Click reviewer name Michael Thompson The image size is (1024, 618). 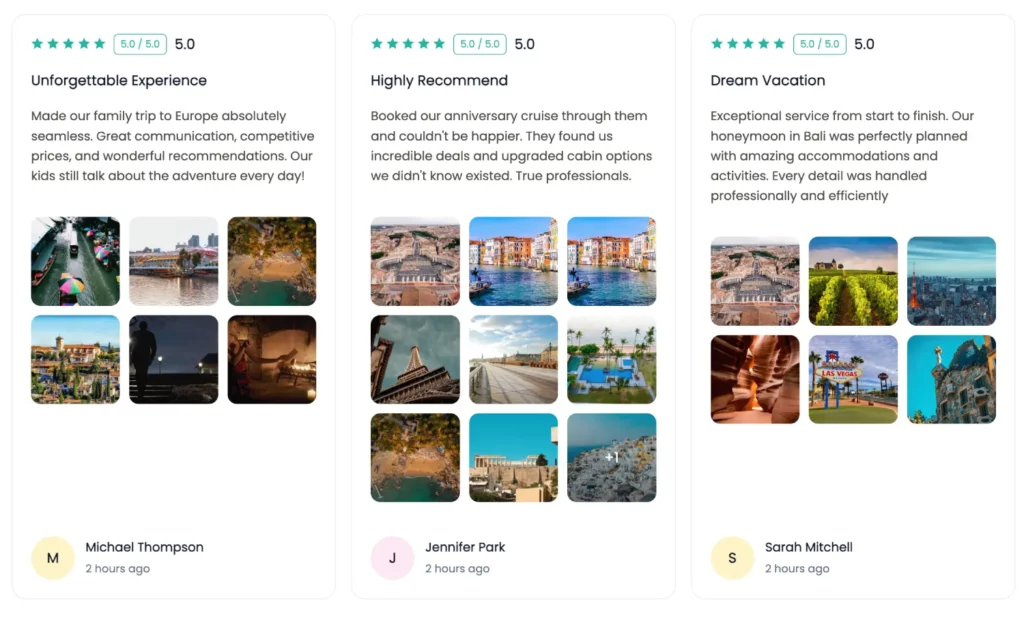coord(144,547)
